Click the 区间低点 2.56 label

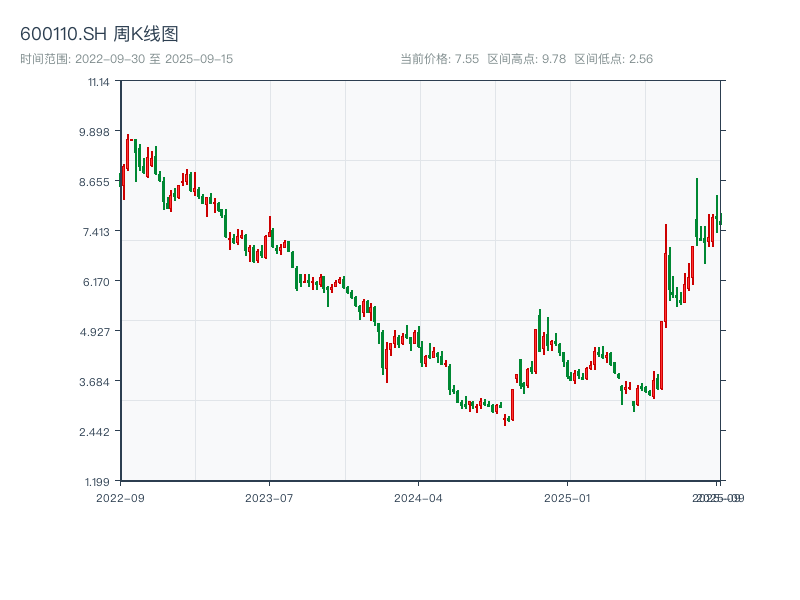(614, 59)
